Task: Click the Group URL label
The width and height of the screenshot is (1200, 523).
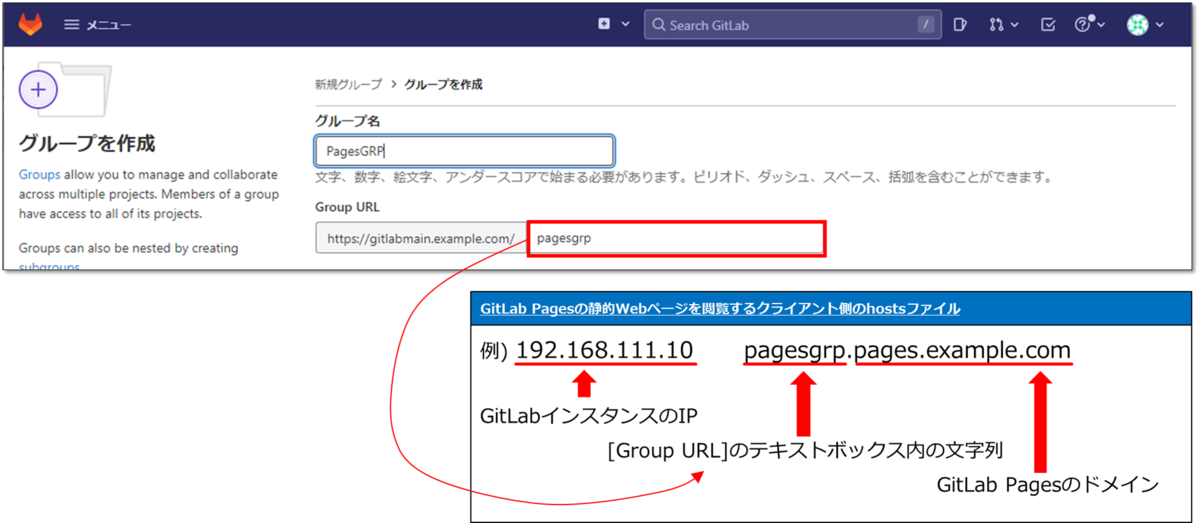Action: click(348, 208)
